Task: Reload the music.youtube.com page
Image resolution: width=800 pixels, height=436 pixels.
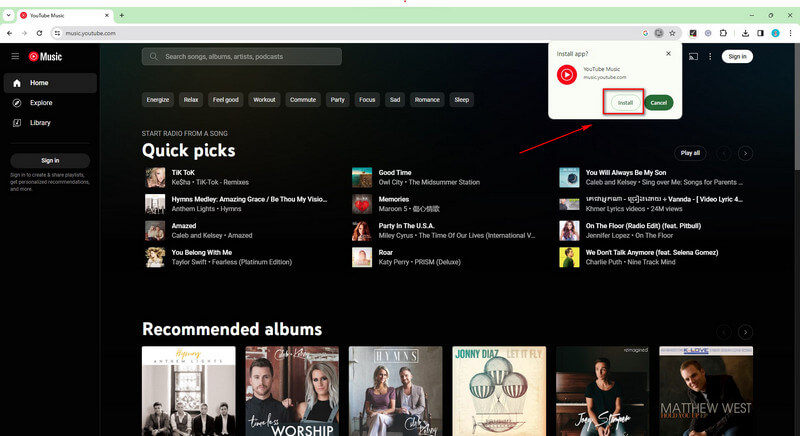Action: pos(39,33)
